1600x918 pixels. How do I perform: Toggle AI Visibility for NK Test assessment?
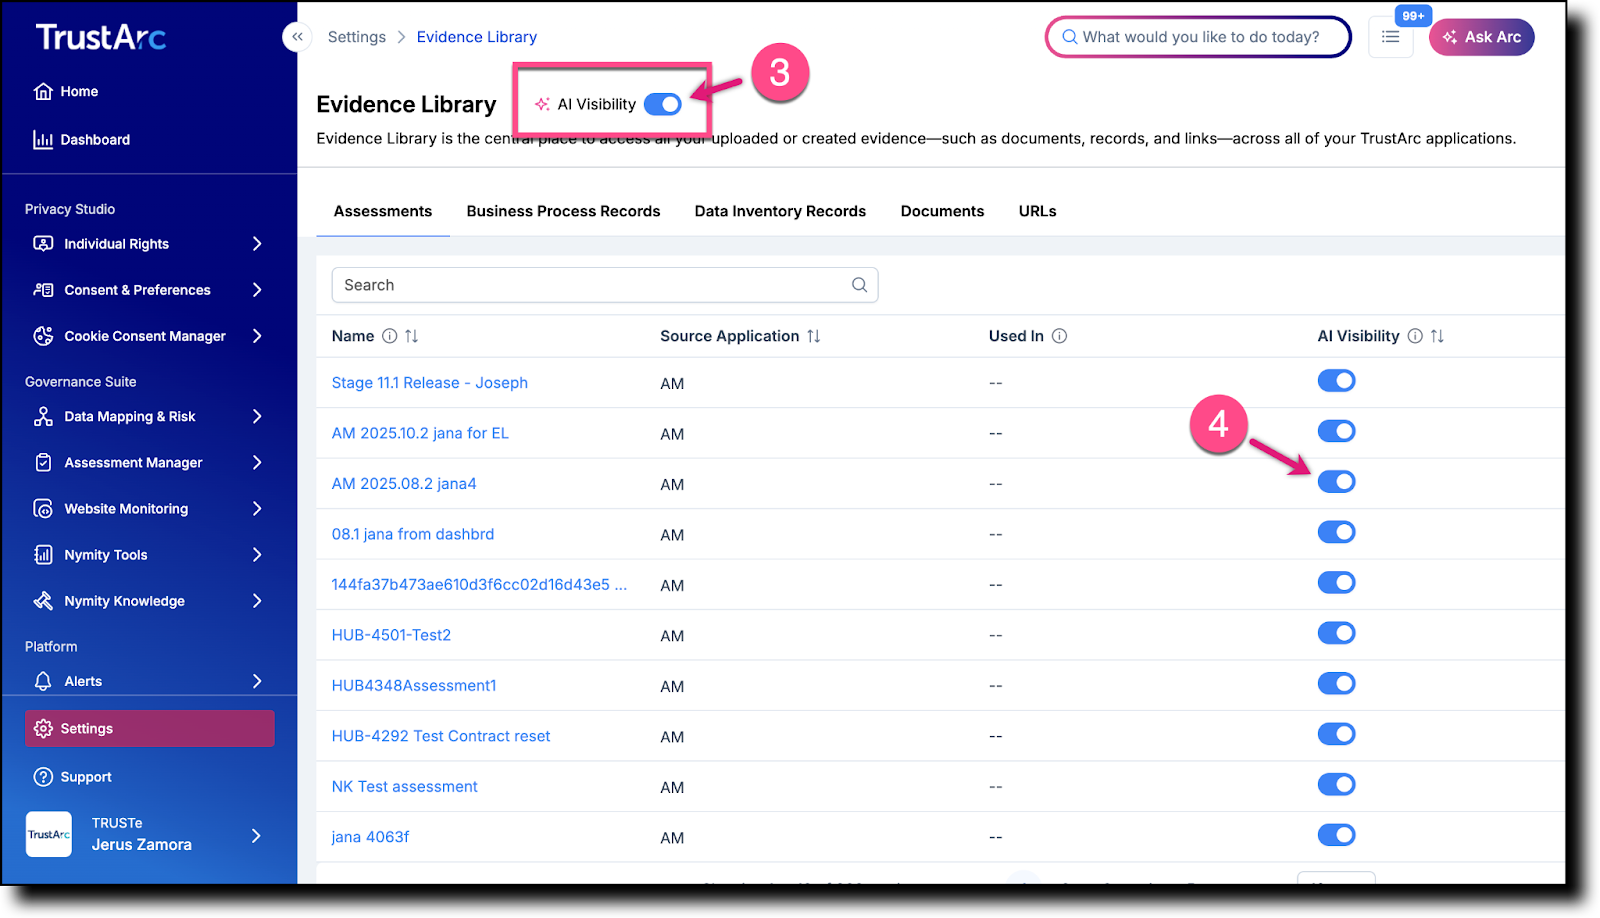point(1336,784)
